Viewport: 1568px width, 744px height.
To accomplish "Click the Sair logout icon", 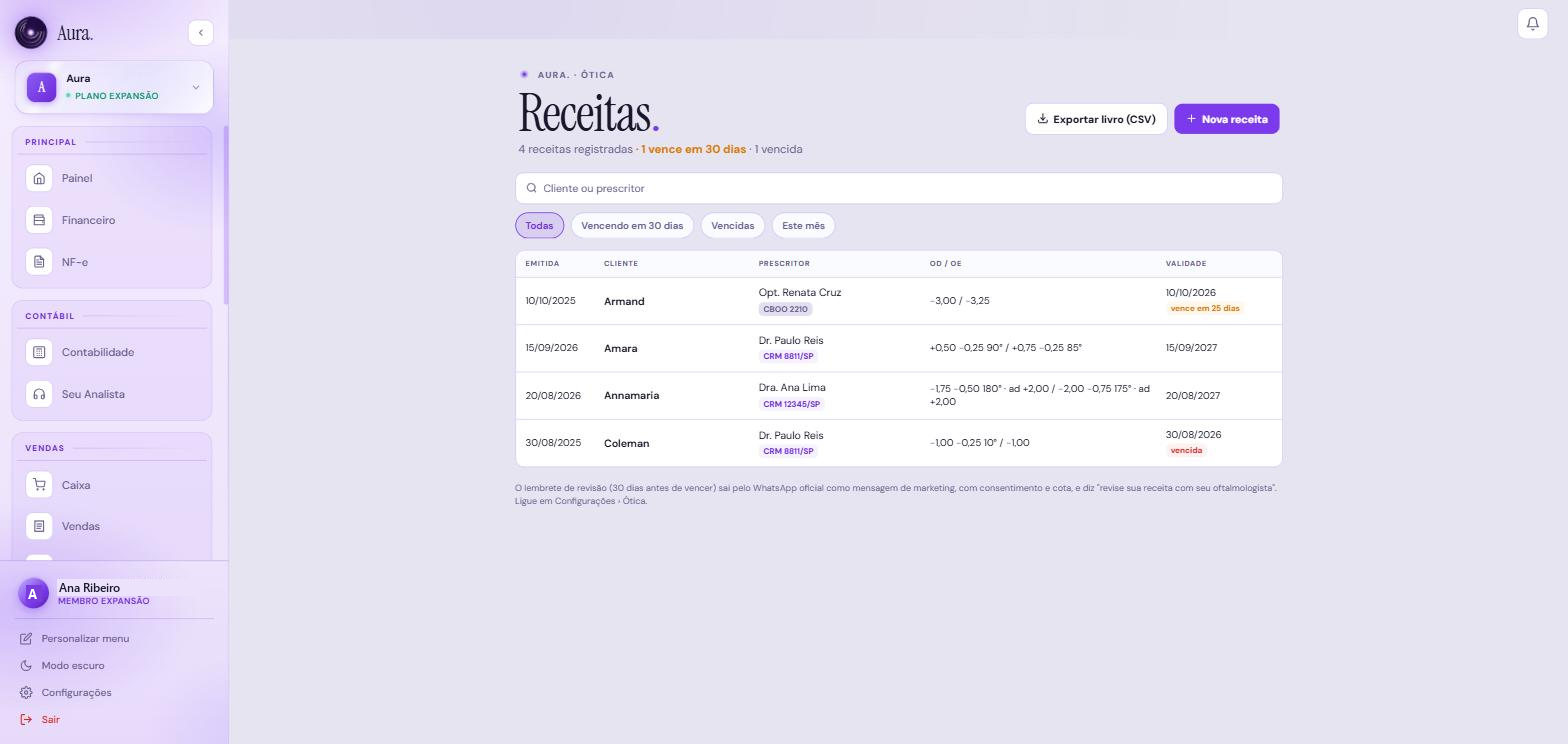I will (26, 719).
